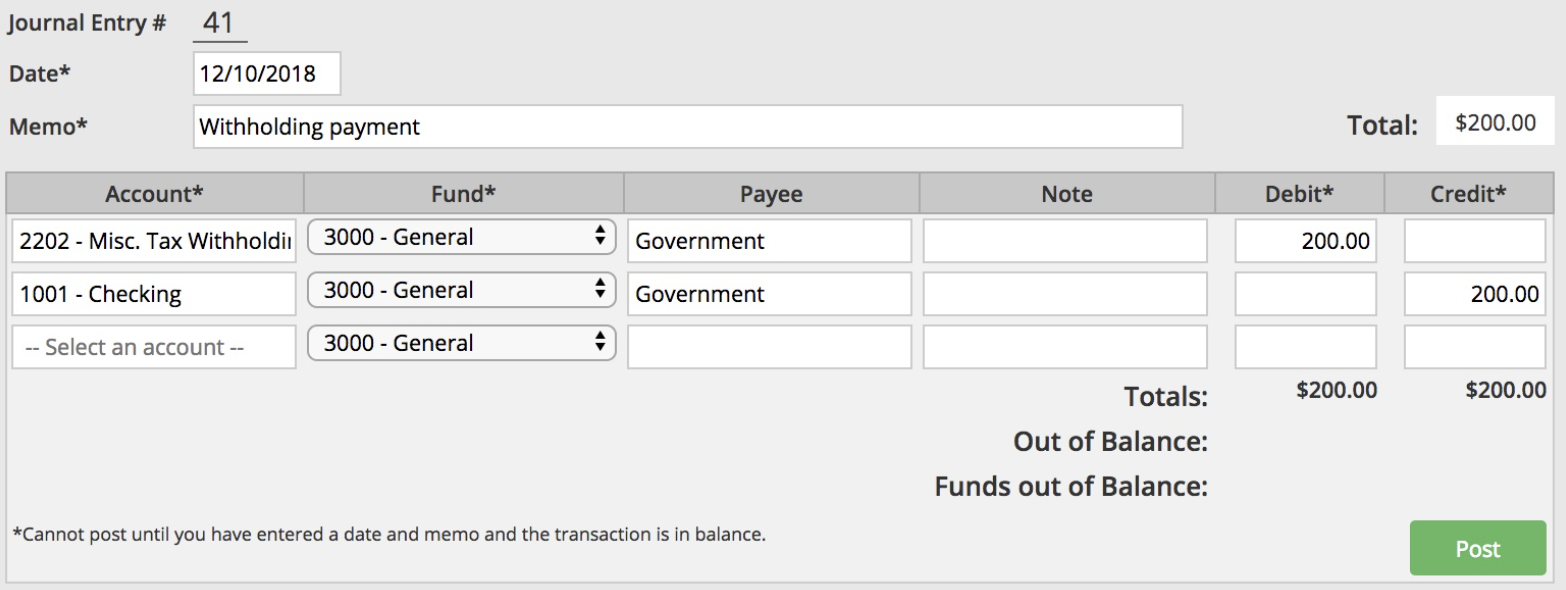
Task: Click the Payee field in the first row
Action: pyautogui.click(x=769, y=241)
